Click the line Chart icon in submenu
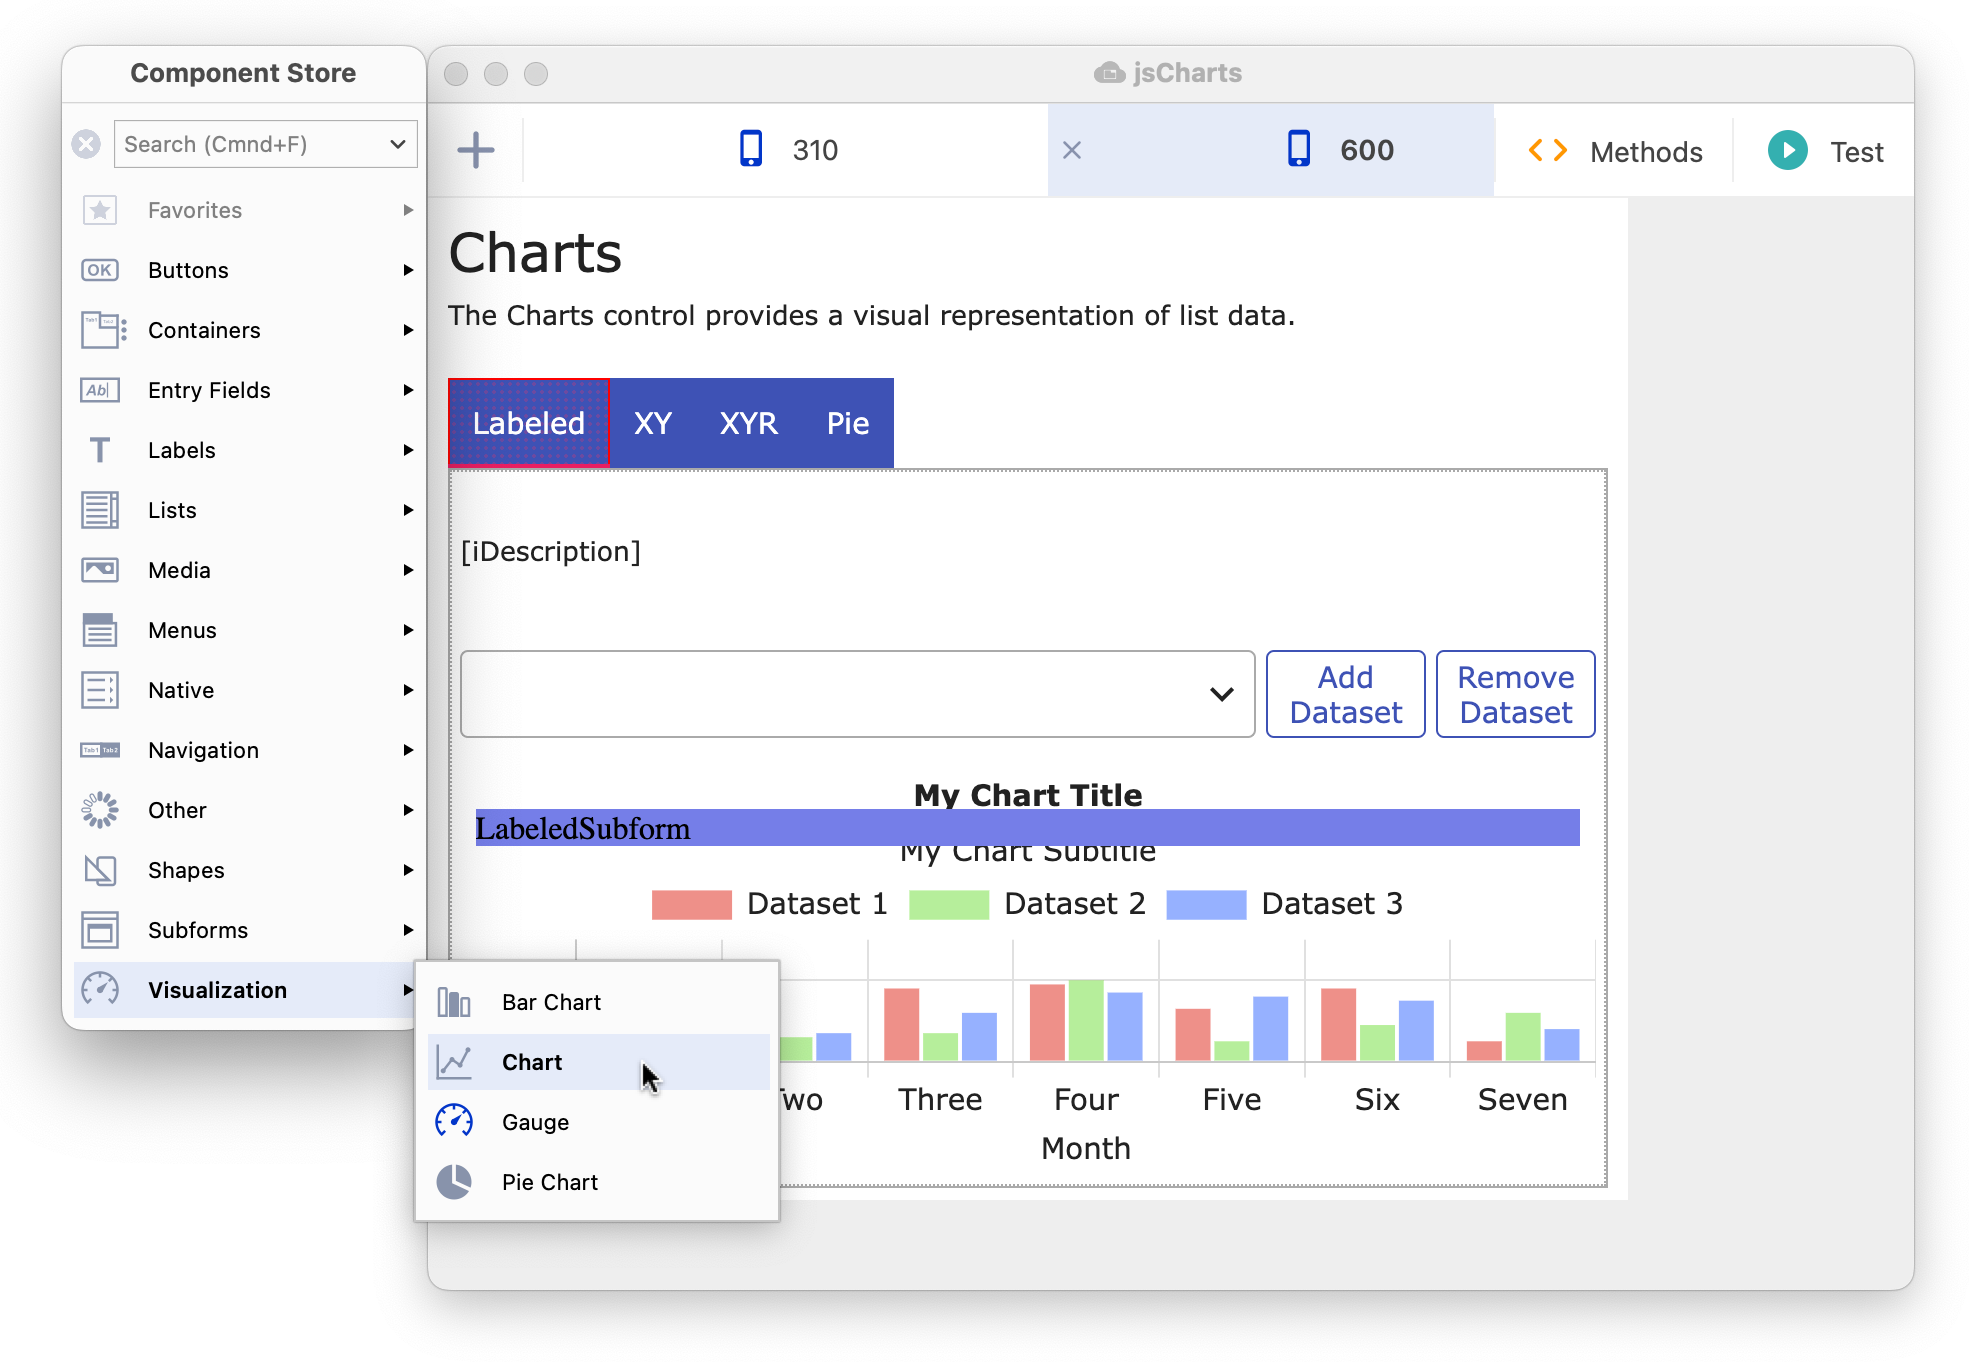The width and height of the screenshot is (1977, 1368). [x=454, y=1062]
